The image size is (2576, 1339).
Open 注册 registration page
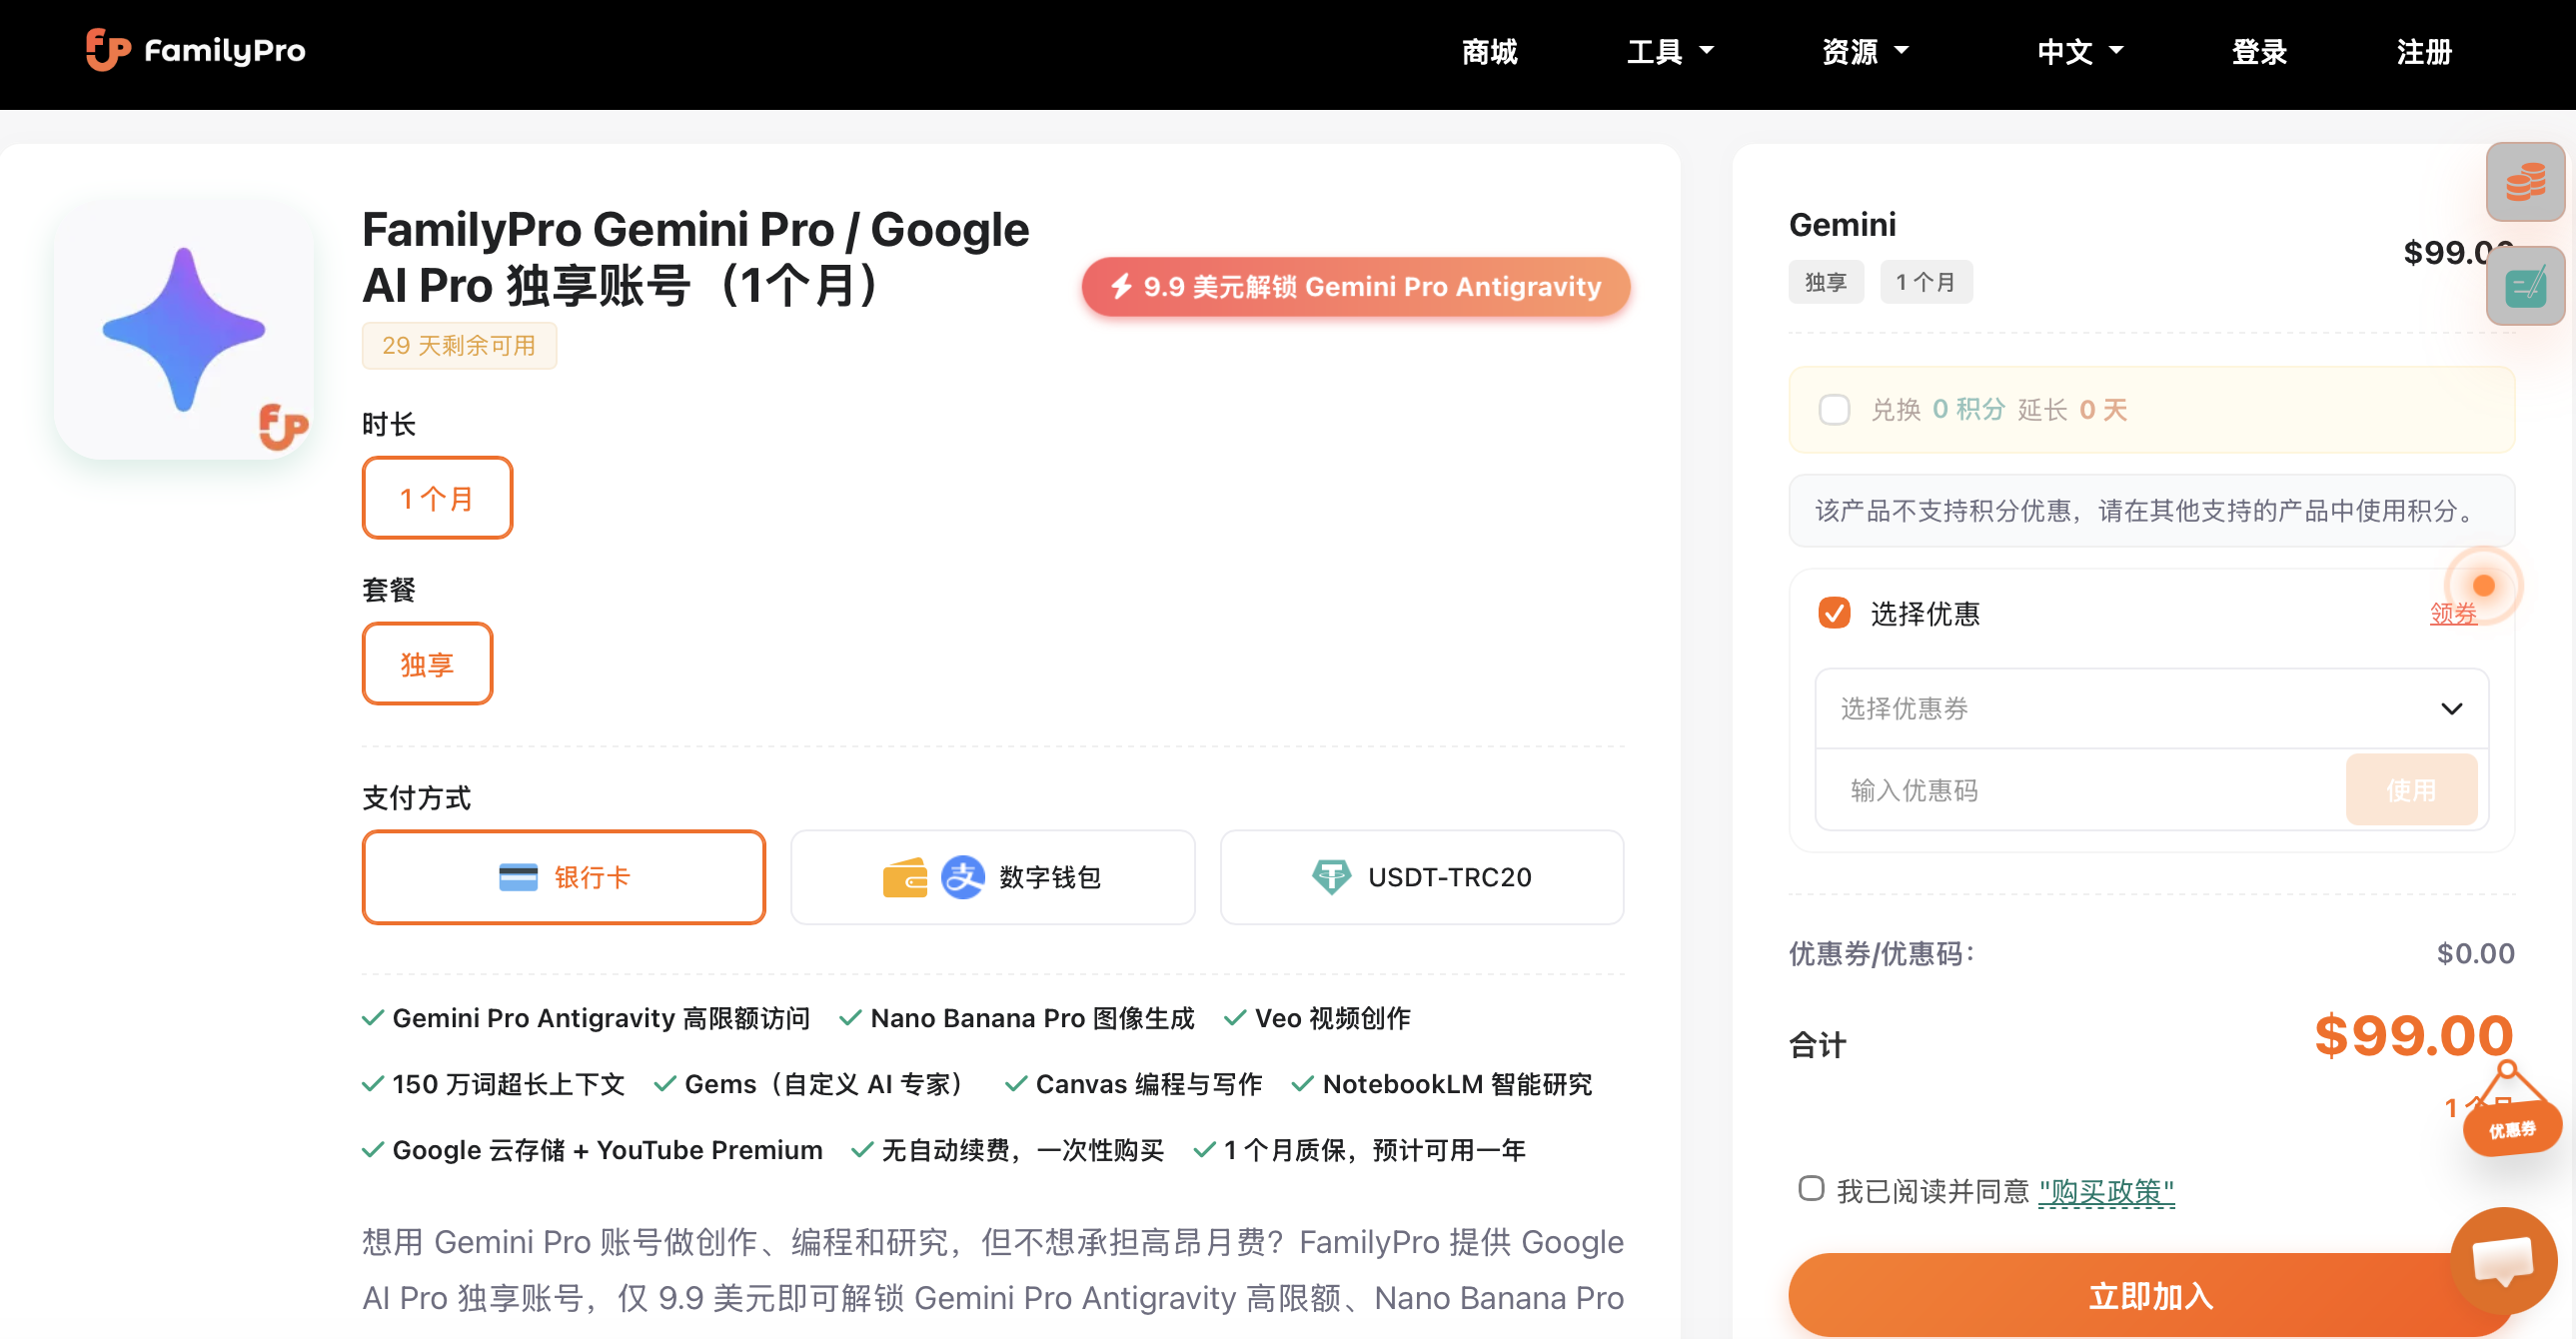(2423, 51)
